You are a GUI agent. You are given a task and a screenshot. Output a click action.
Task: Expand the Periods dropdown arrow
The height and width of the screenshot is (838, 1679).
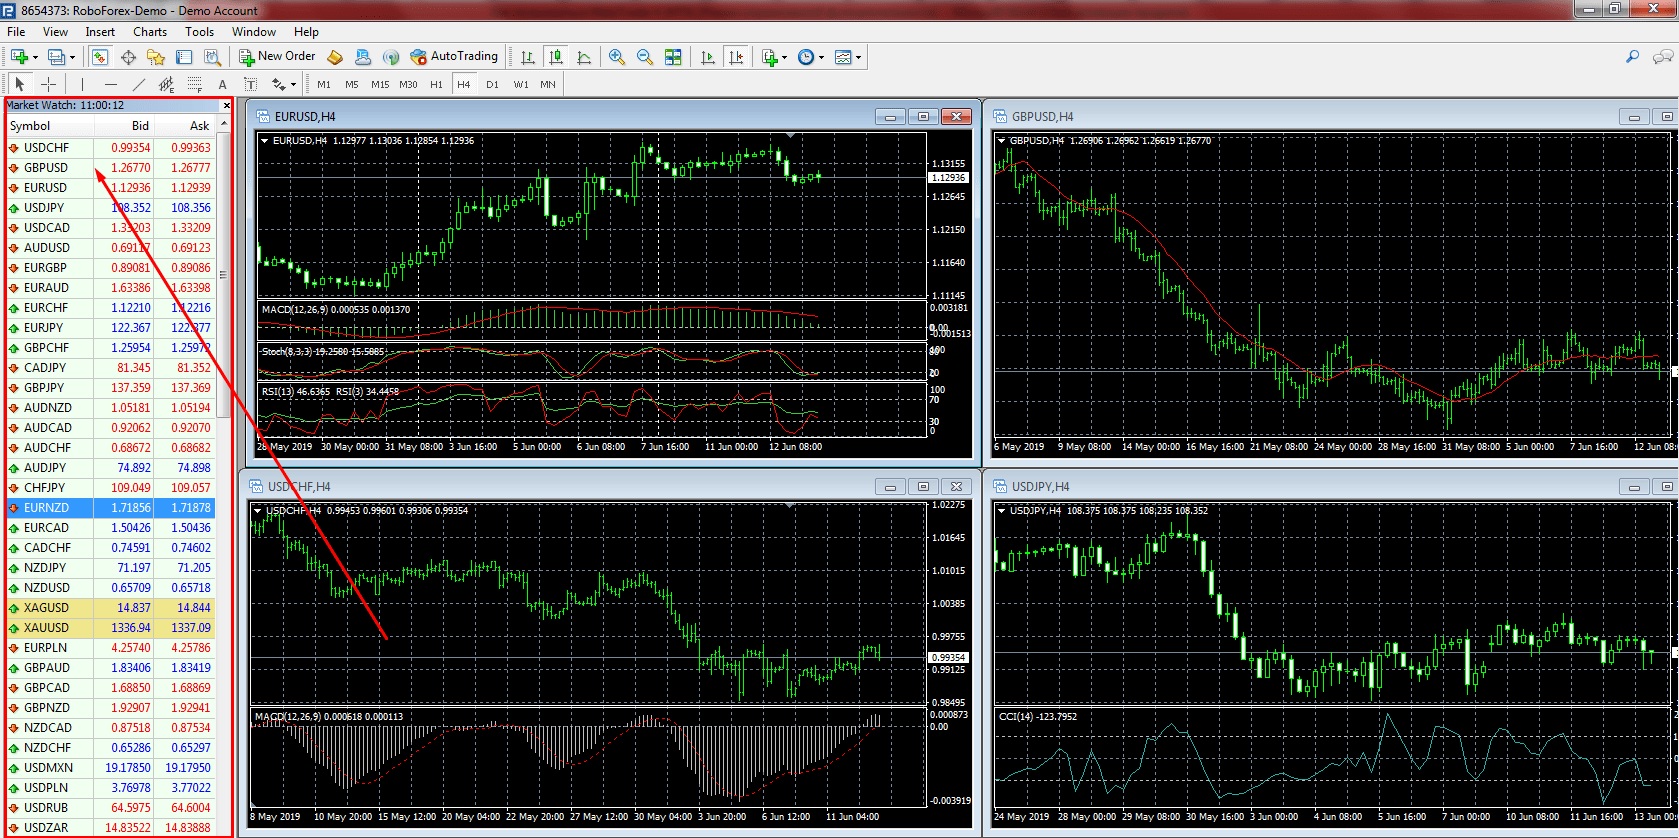pyautogui.click(x=822, y=57)
